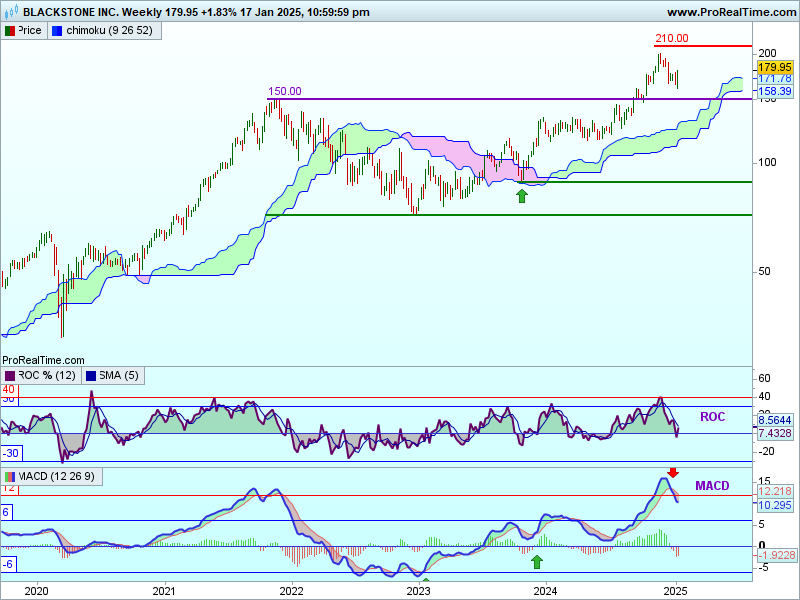Click the red down arrow above MACD peak
Screen dimensions: 800x600
[x=673, y=472]
